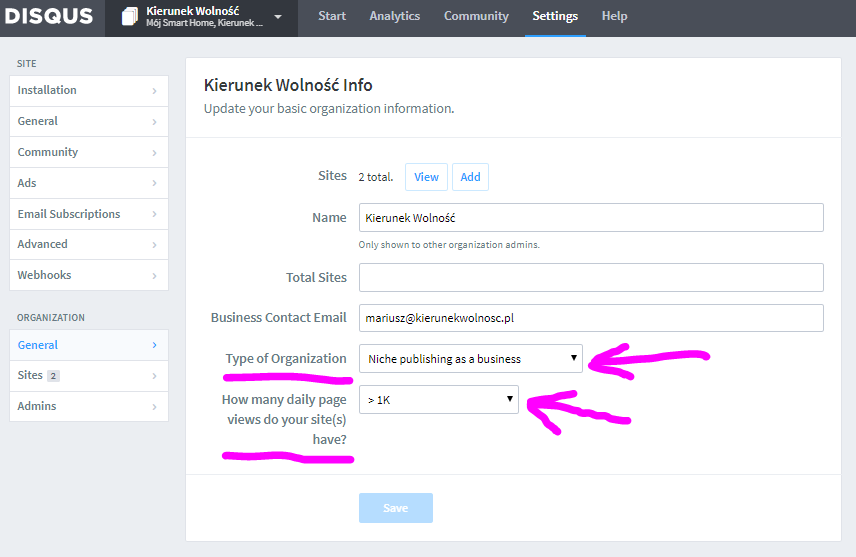Open Installation settings in sidebar
This screenshot has height=557, width=856.
[88, 90]
